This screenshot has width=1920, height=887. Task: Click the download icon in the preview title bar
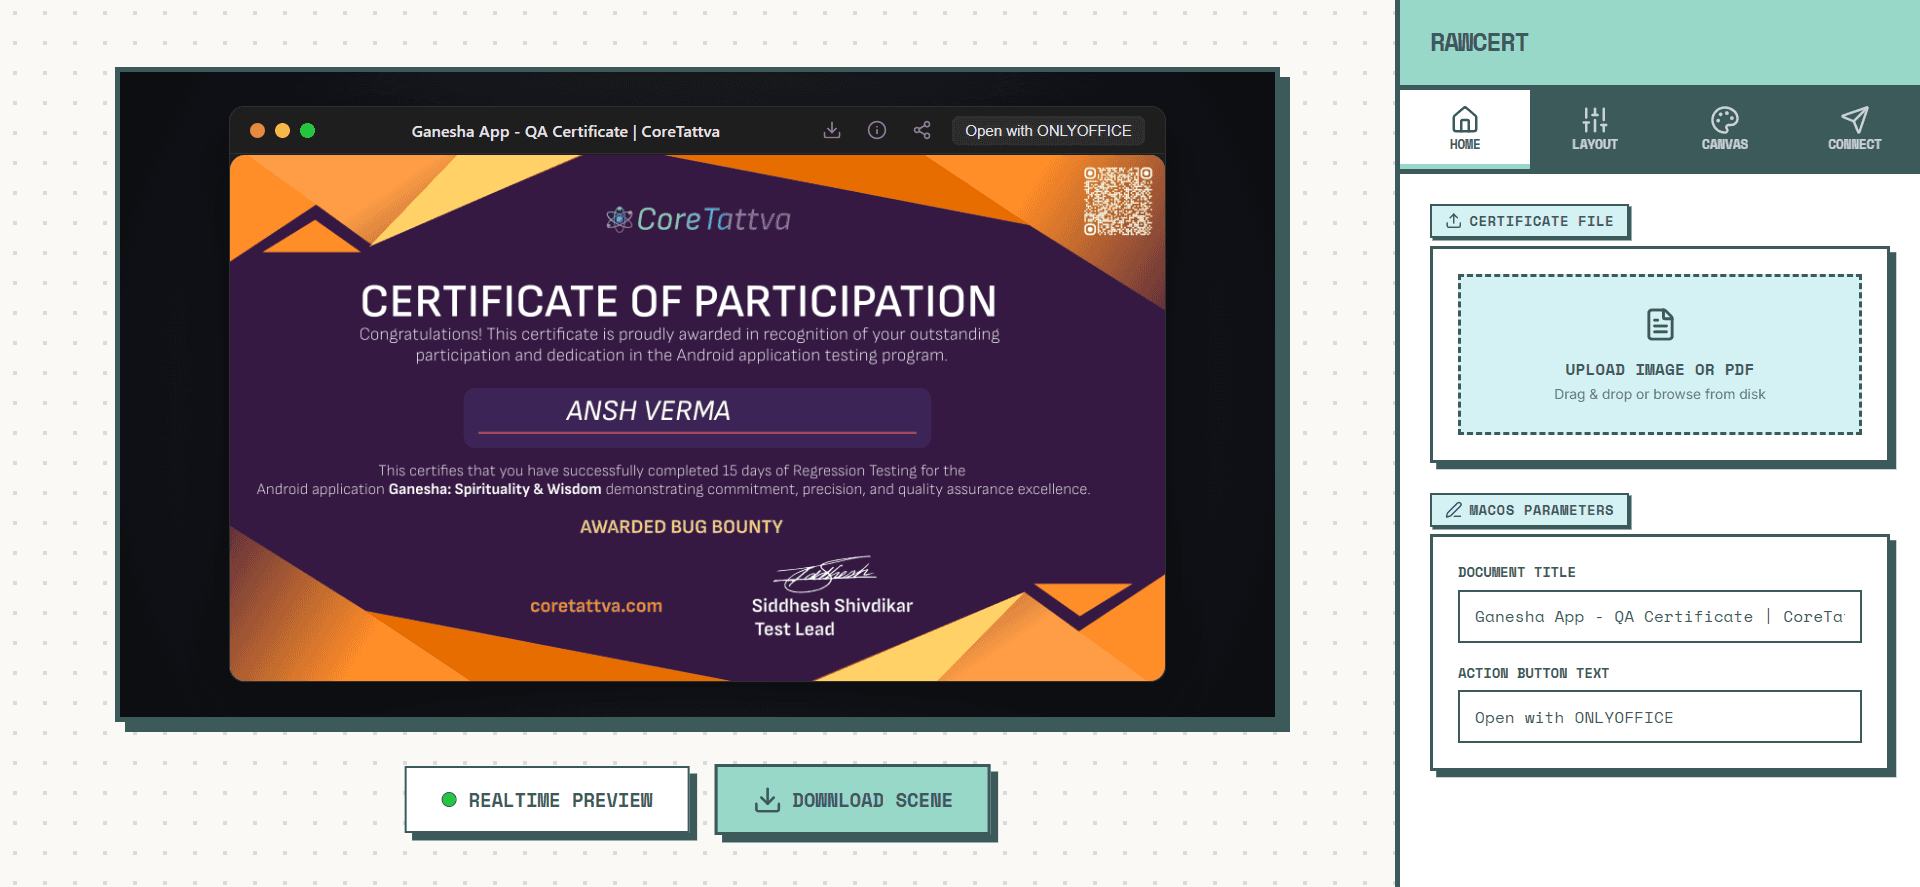coord(832,130)
